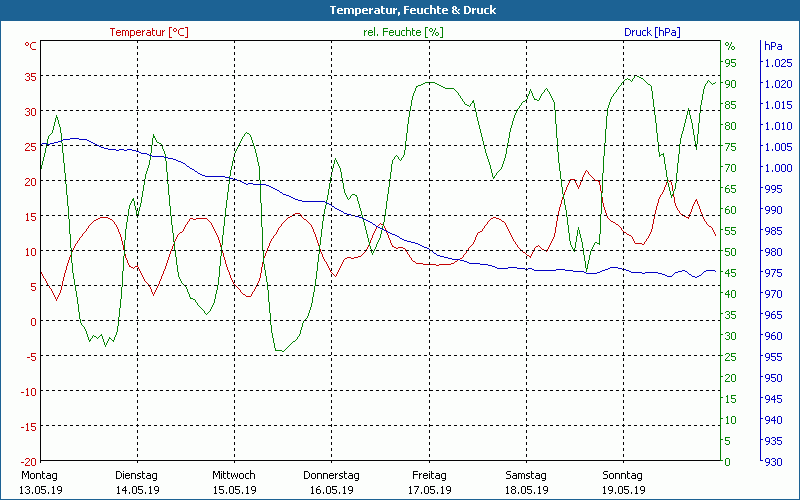This screenshot has width=800, height=500.
Task: Click the blue 'hPa' unit label
Action: click(773, 46)
